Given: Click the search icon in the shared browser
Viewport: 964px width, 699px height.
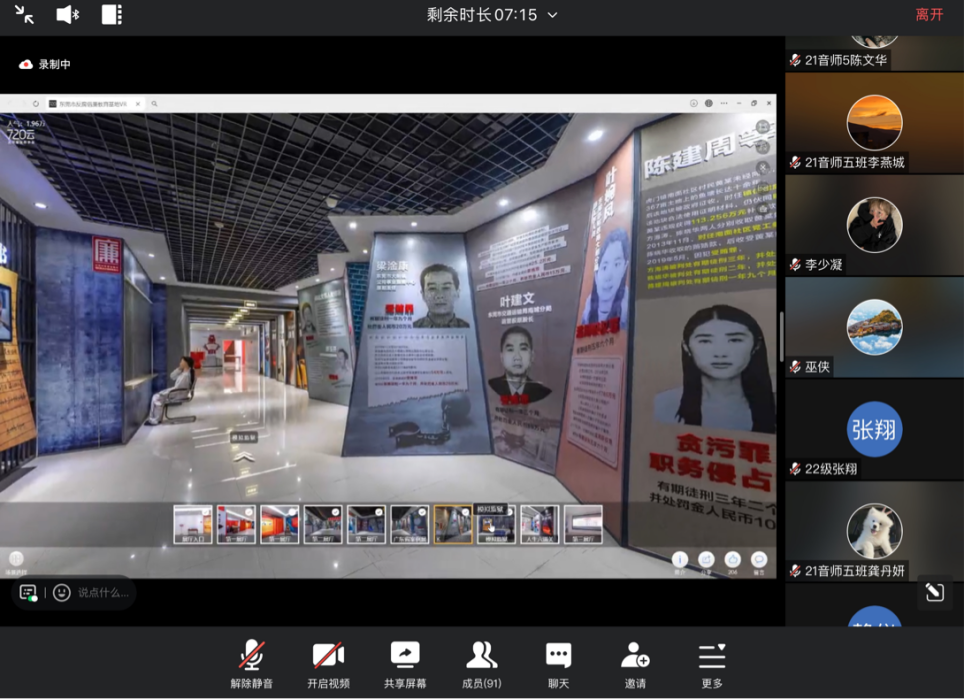Looking at the screenshot, I should pos(154,104).
